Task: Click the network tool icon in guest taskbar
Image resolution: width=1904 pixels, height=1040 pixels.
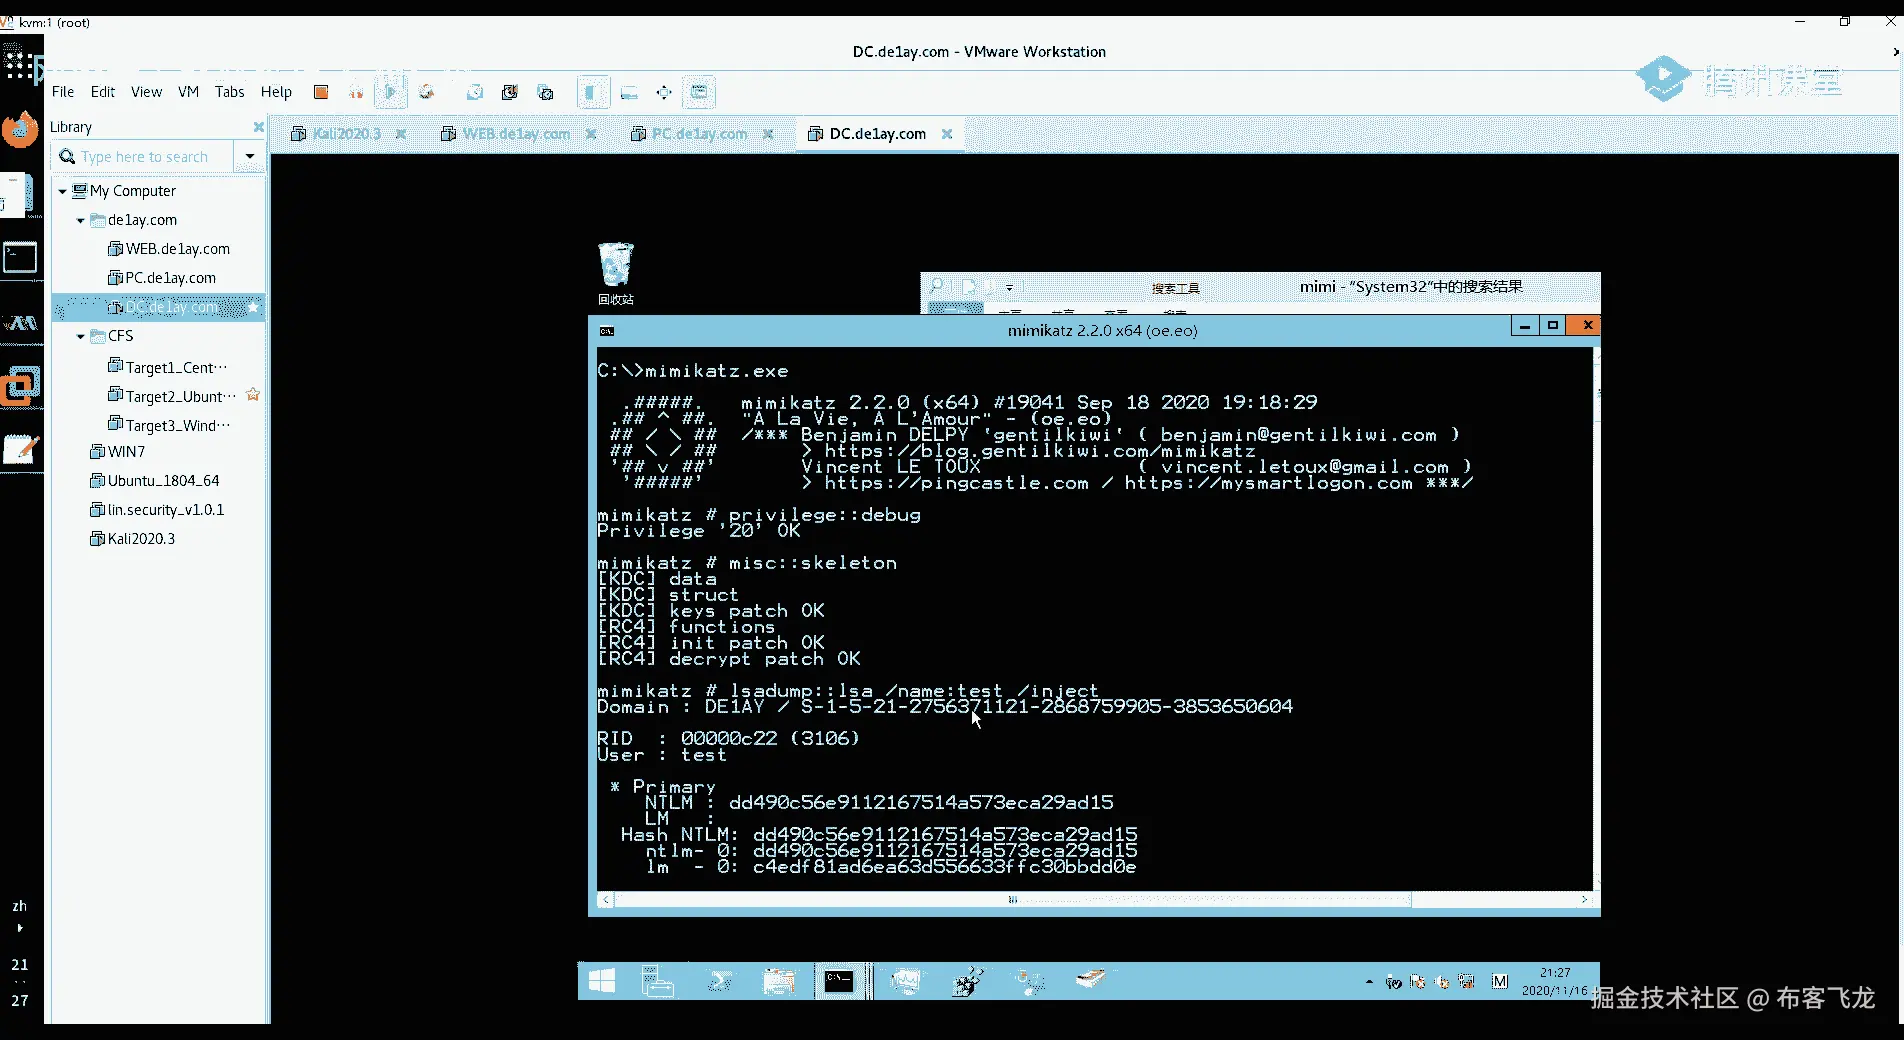Action: (1029, 982)
